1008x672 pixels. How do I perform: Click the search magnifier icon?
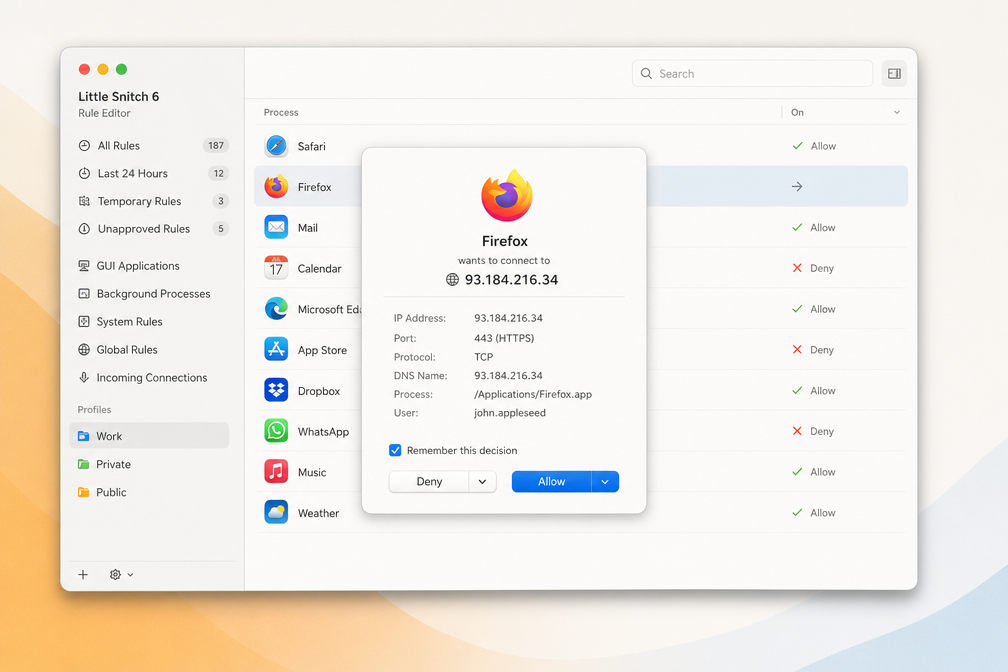pos(646,74)
